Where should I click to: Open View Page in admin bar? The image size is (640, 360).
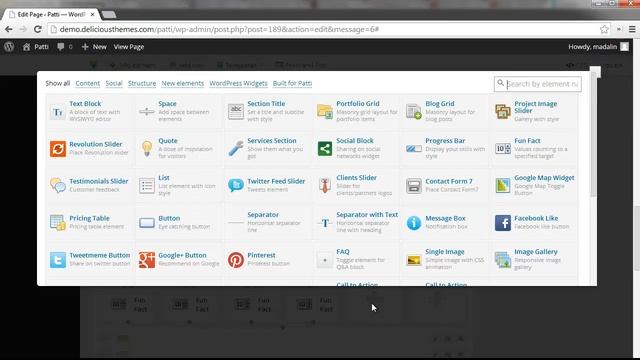pos(129,47)
